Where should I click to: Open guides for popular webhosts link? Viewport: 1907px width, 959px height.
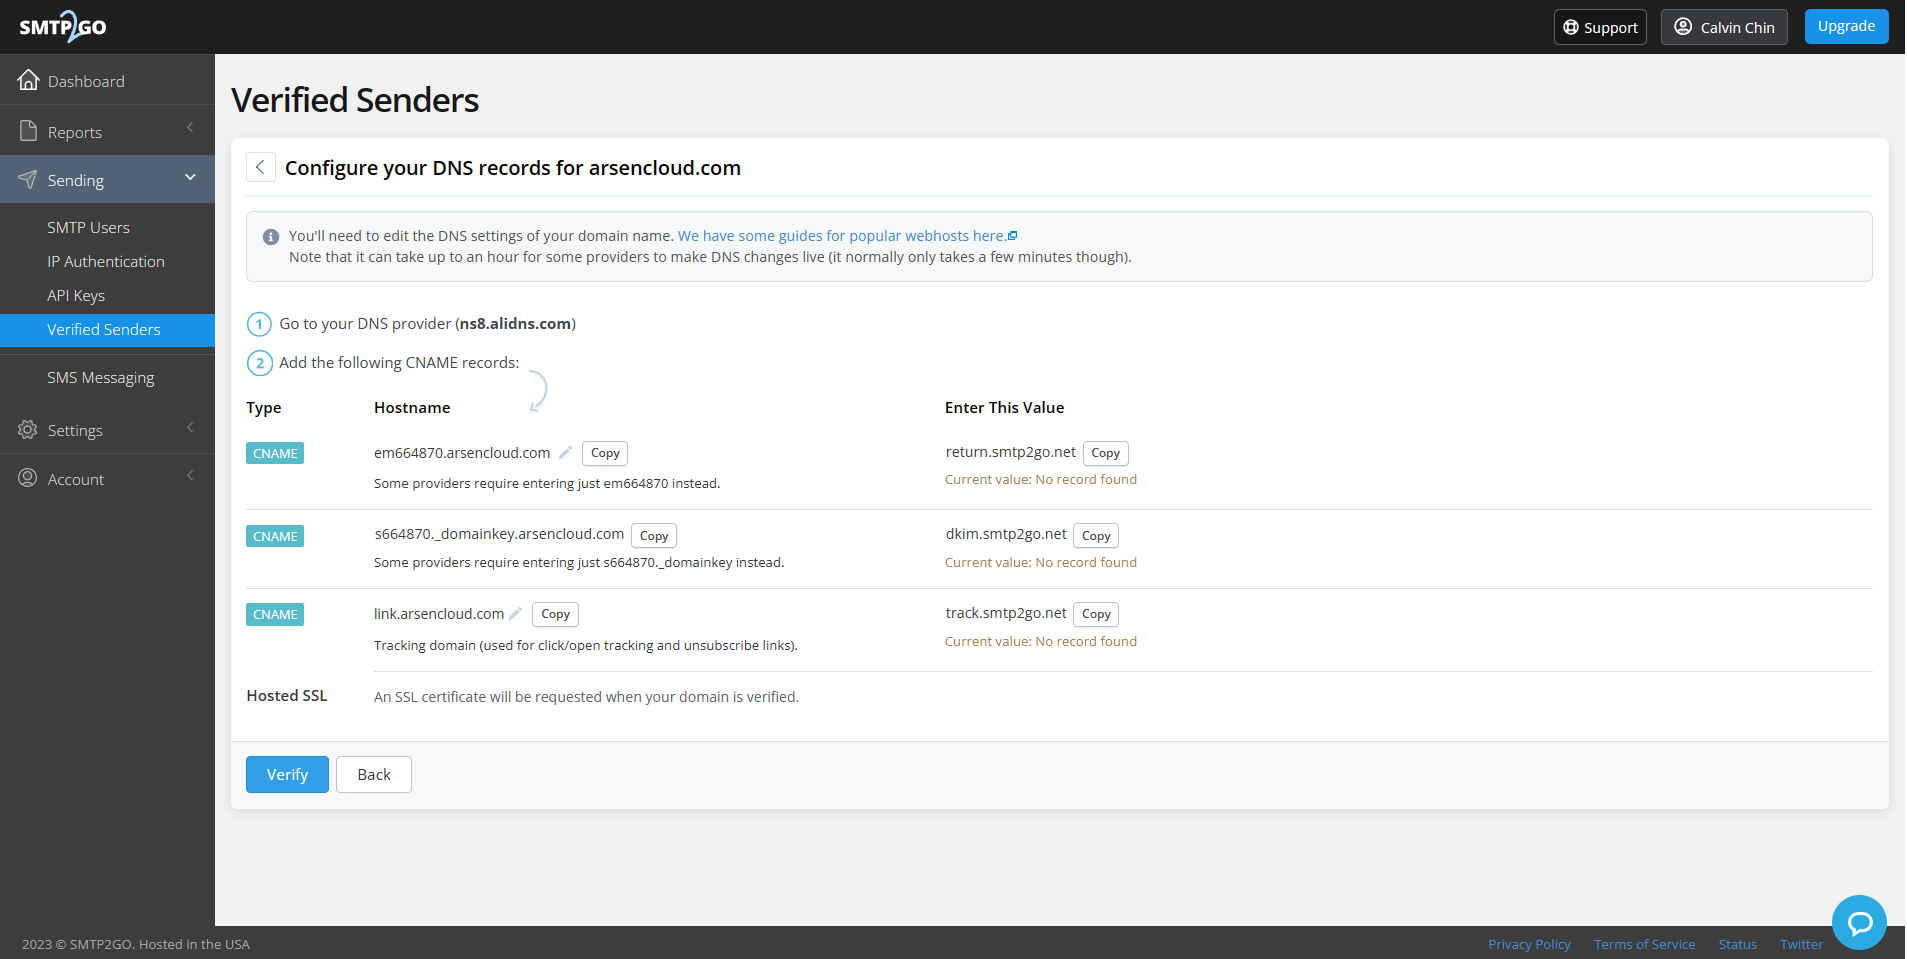tap(847, 236)
